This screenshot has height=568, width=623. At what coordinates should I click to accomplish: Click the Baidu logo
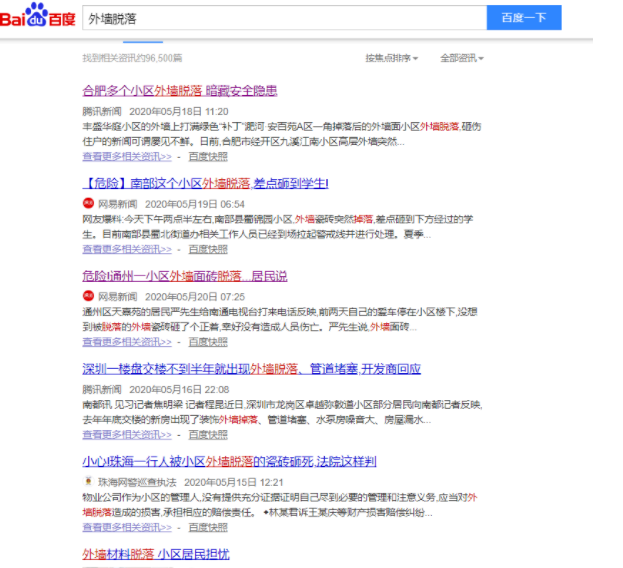tap(37, 15)
